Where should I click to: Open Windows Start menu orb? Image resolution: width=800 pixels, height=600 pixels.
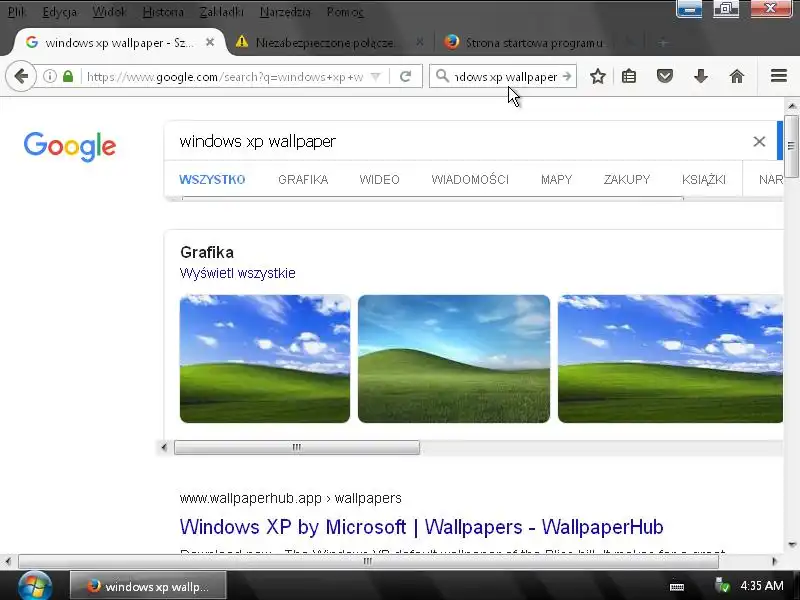coord(35,586)
